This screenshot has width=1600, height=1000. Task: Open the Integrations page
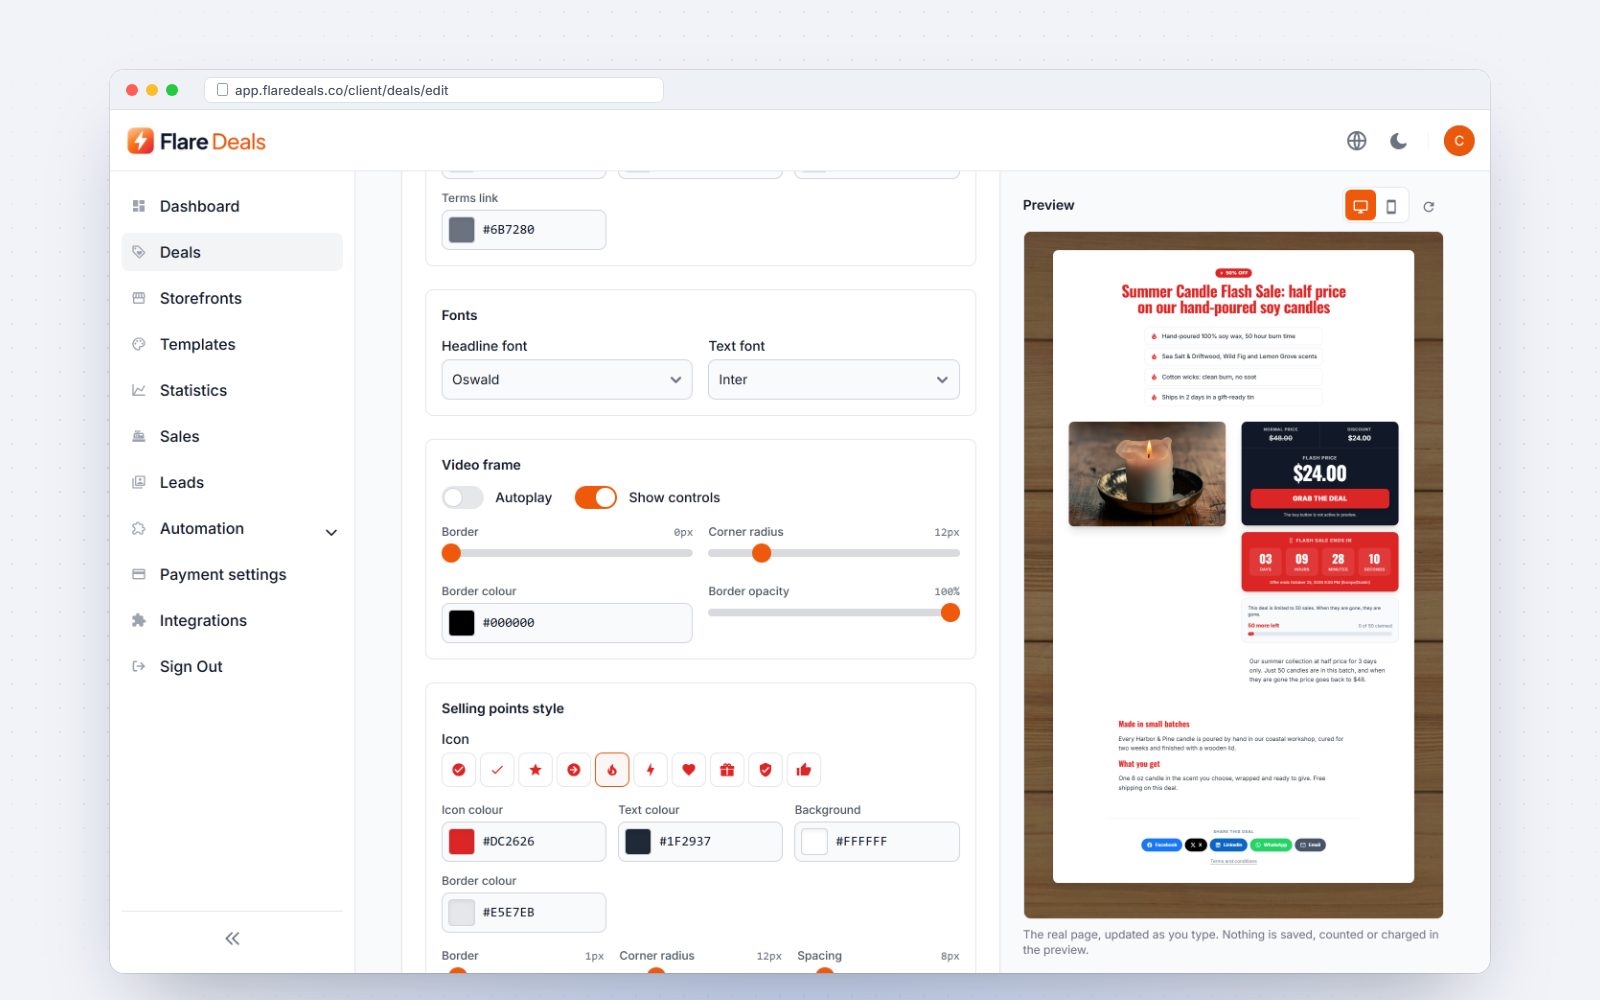(x=232, y=620)
